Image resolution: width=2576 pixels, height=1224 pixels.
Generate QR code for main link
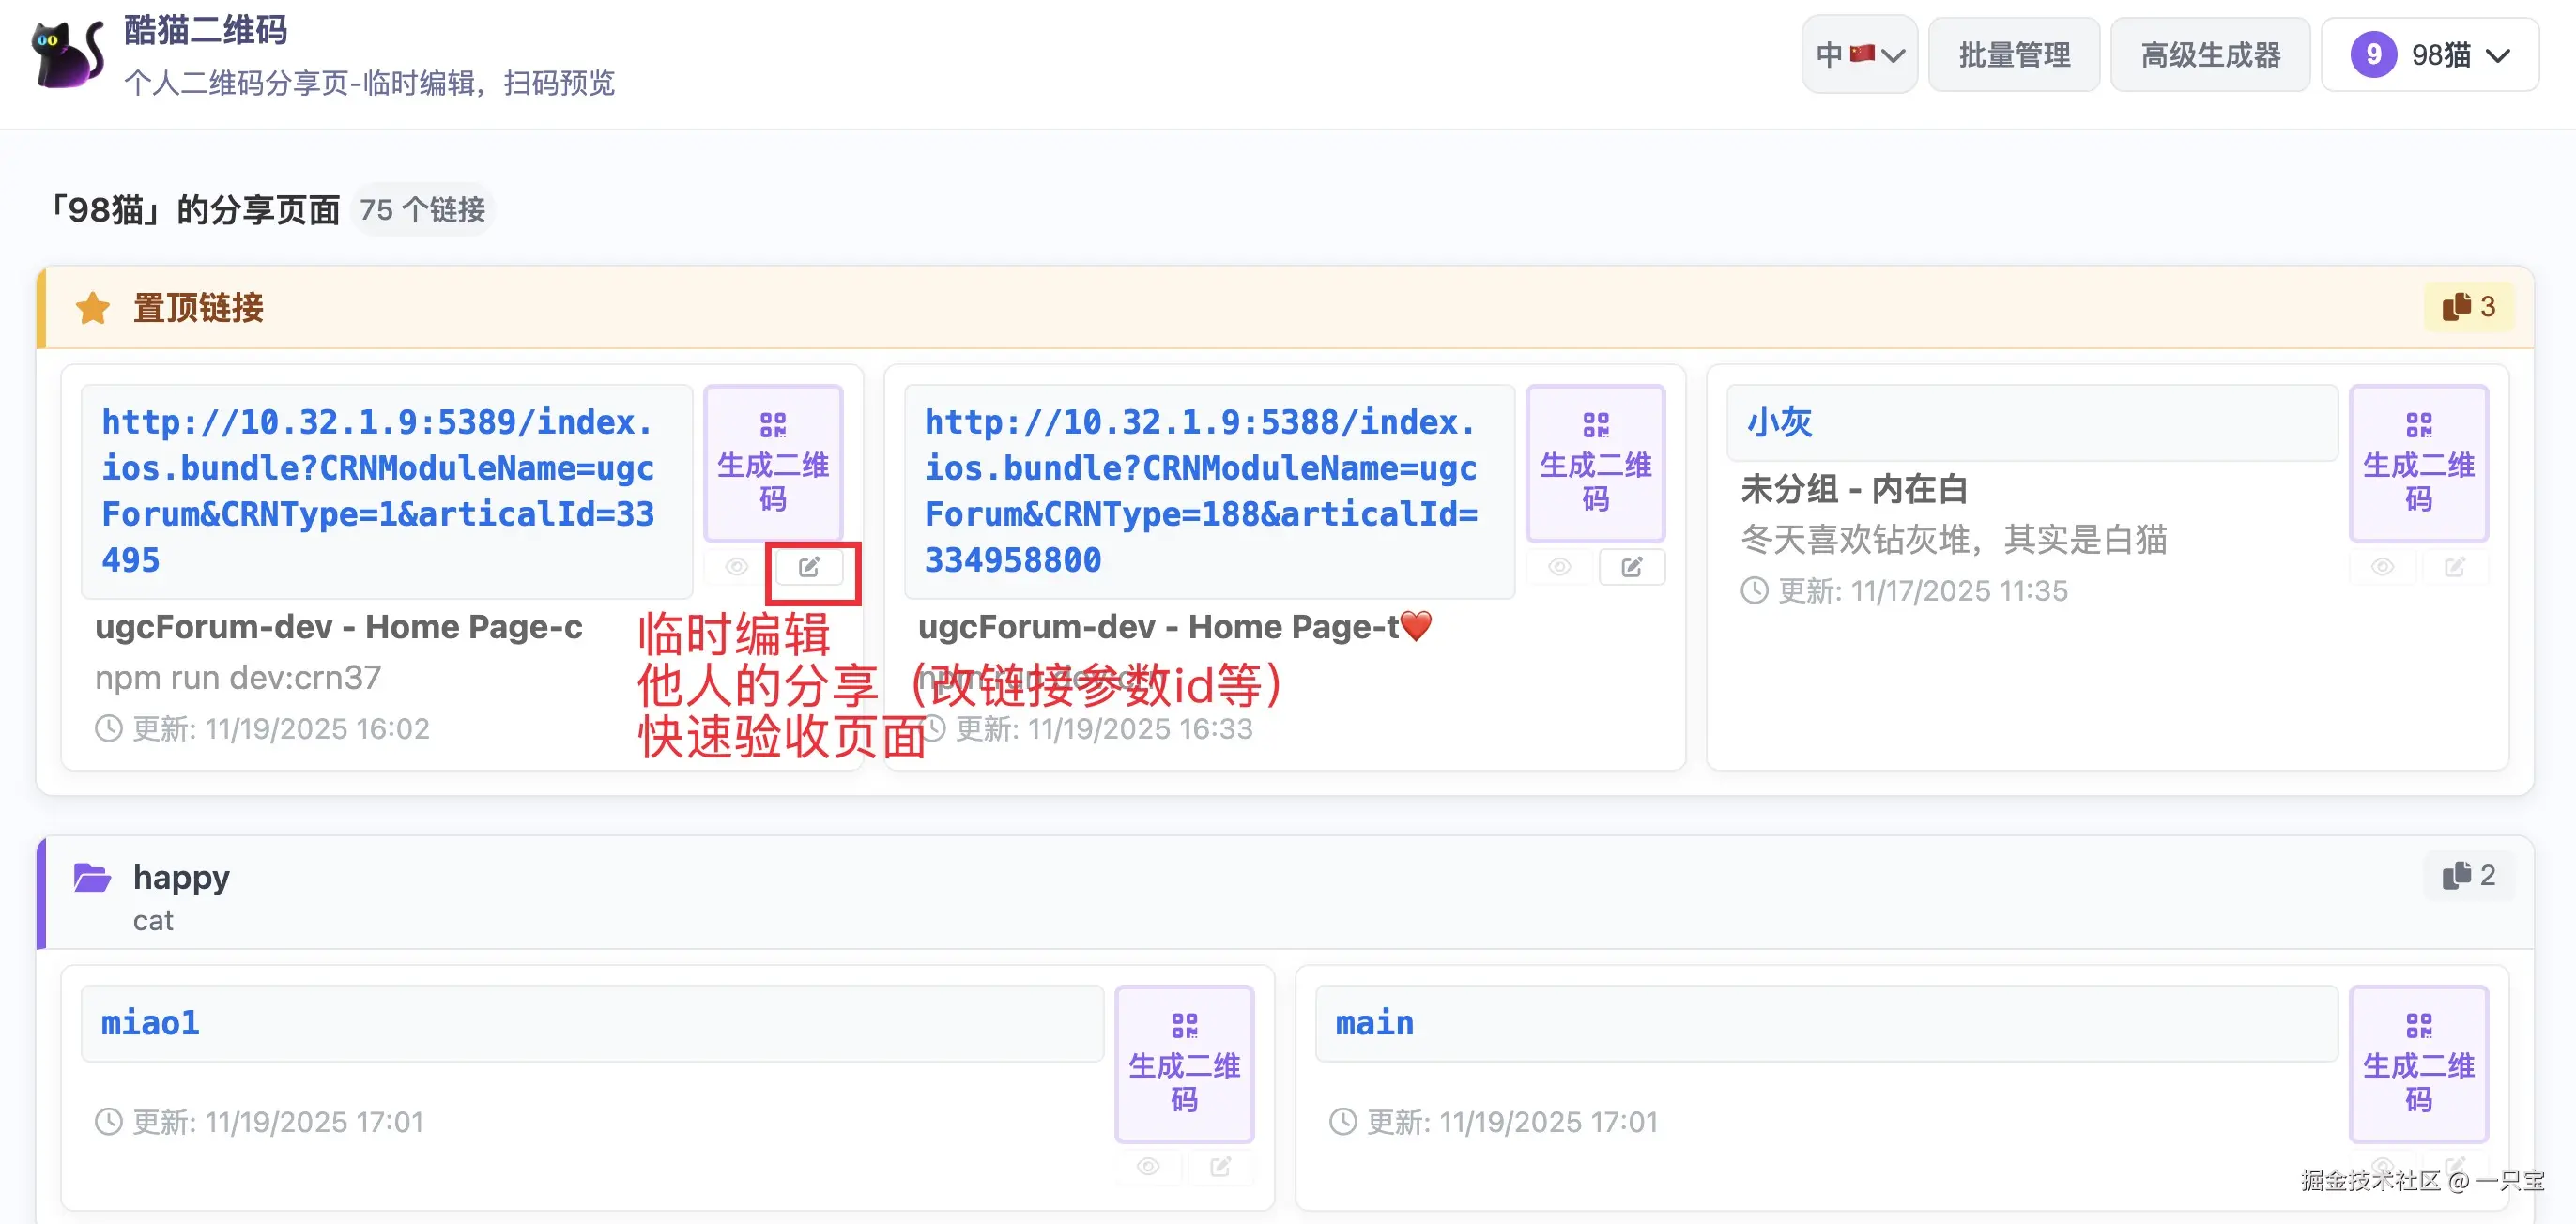2417,1063
